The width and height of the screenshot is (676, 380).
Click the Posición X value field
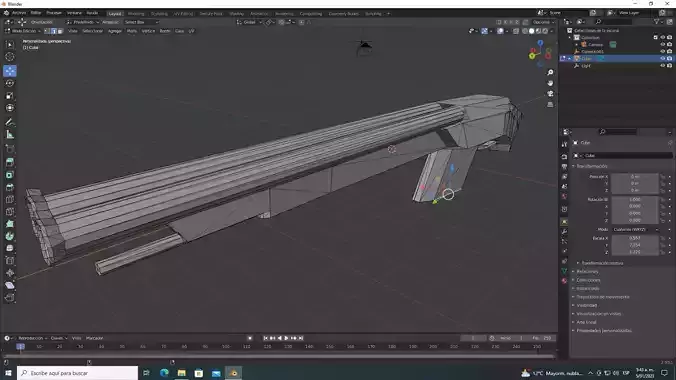click(x=635, y=176)
